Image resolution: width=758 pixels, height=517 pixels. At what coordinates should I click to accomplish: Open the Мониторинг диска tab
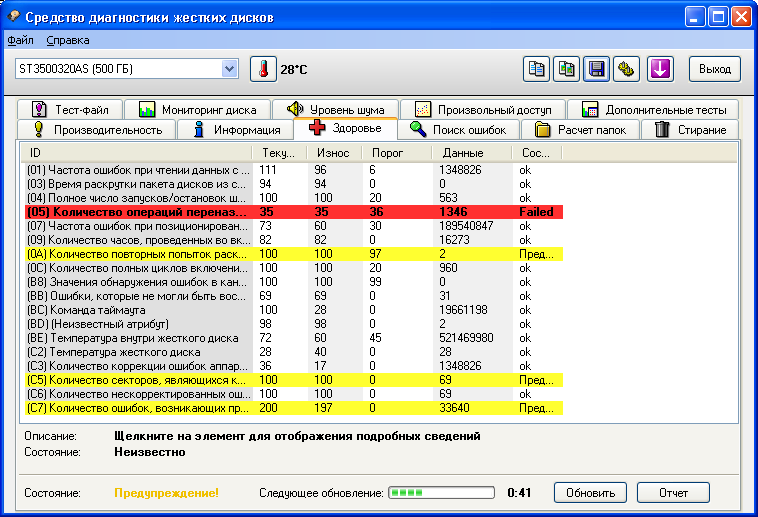198,109
